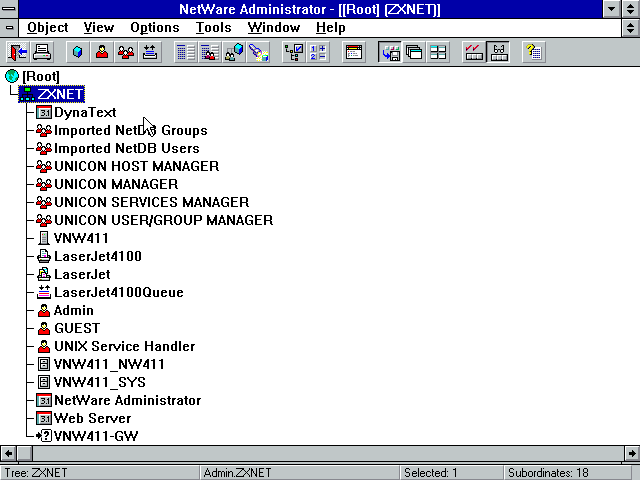This screenshot has height=480, width=640.
Task: Restore the child window via menu-bar arrows
Action: (631, 28)
